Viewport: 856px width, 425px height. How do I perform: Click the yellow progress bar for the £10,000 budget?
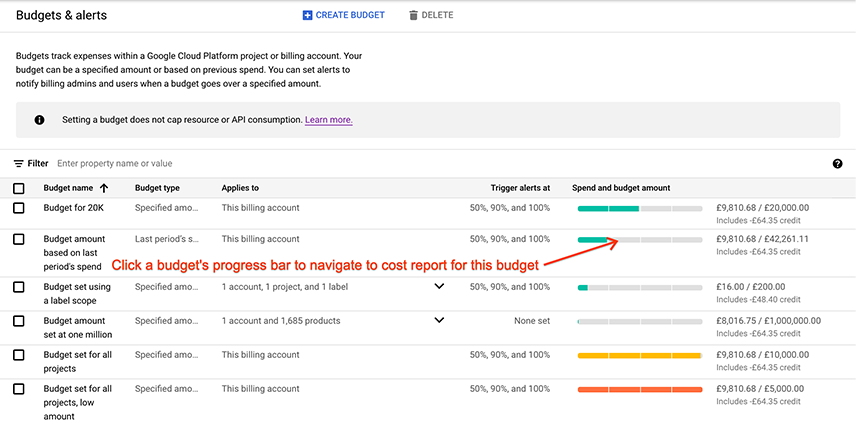[x=640, y=355]
